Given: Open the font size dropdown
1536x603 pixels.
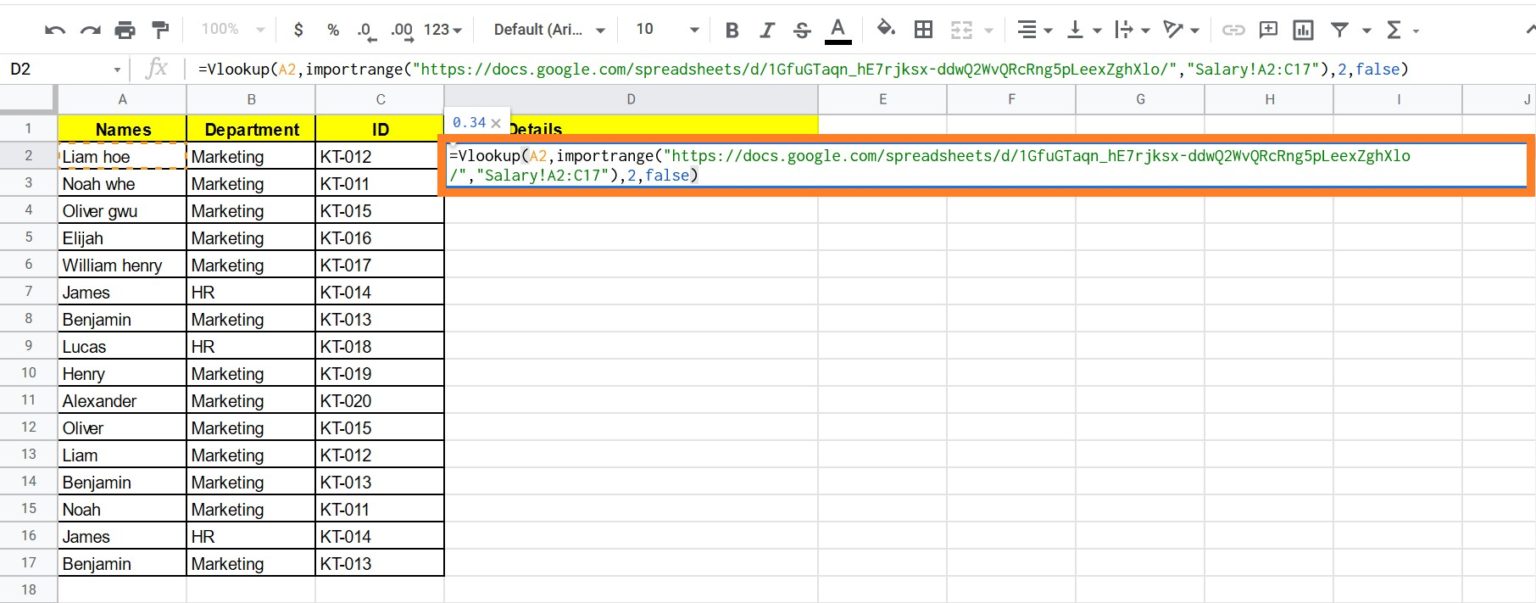Looking at the screenshot, I should click(x=665, y=30).
